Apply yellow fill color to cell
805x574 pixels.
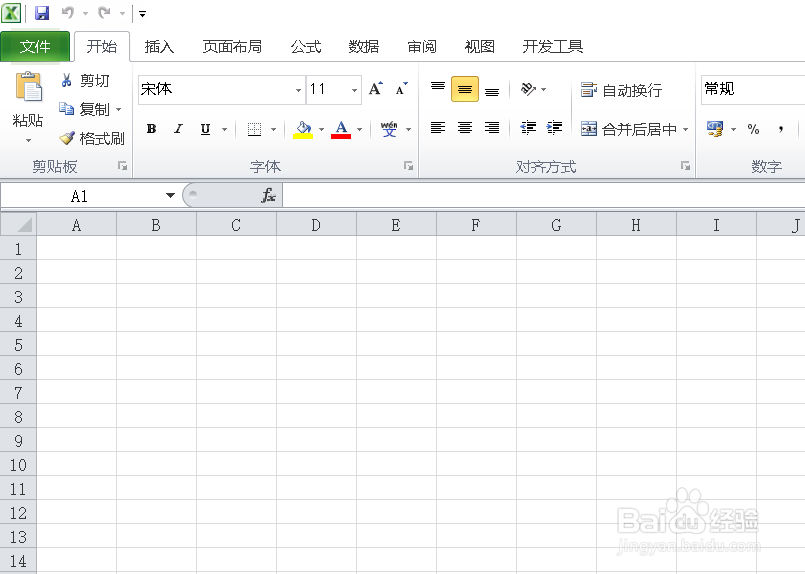(x=303, y=129)
